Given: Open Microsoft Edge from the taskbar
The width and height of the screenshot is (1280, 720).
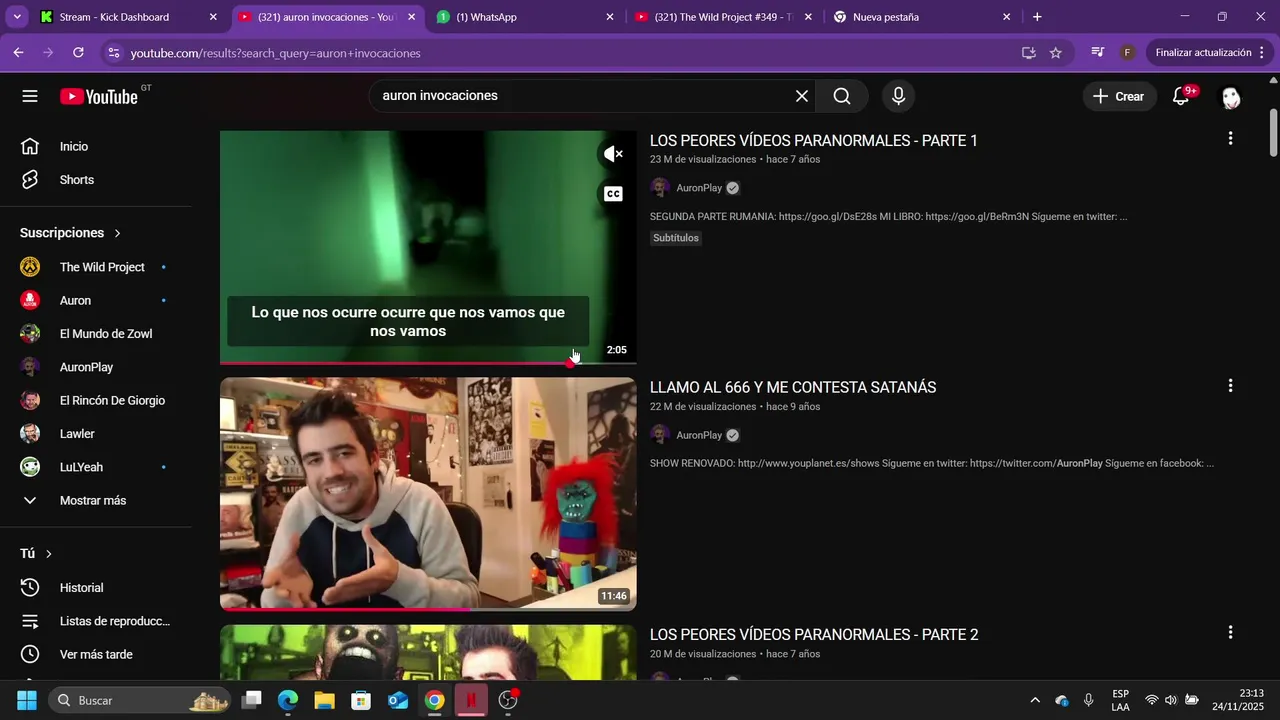Looking at the screenshot, I should 288,700.
